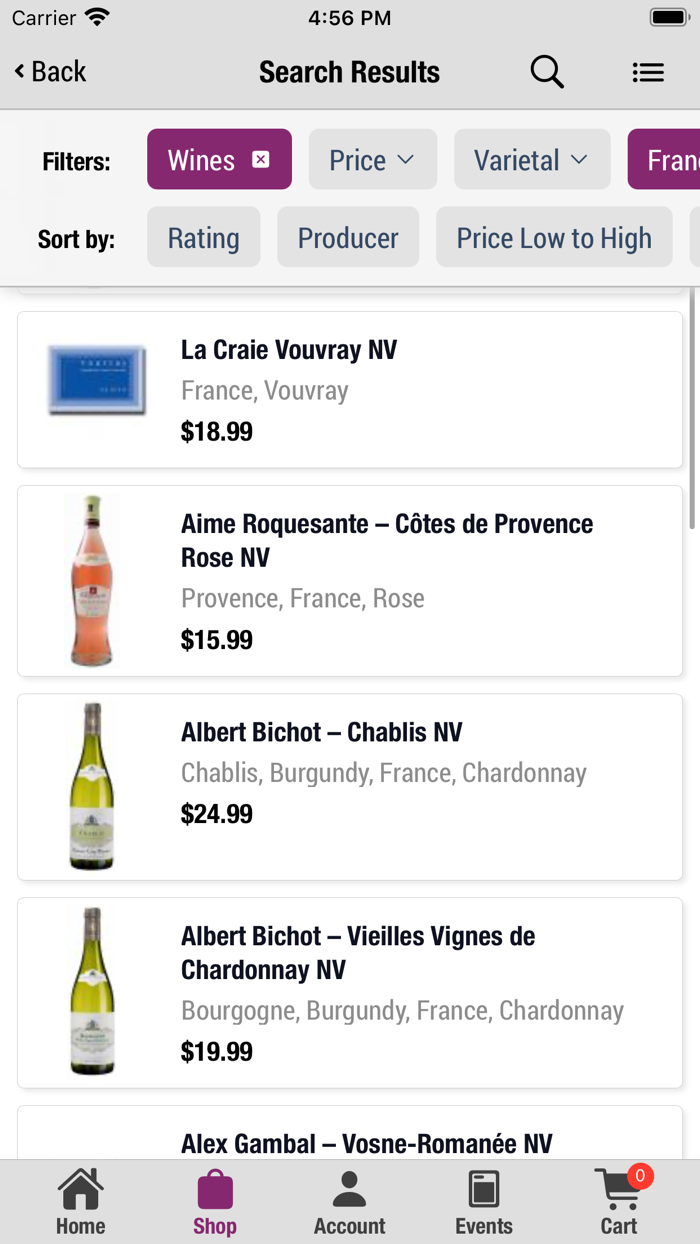Open the search icon in the header
The width and height of the screenshot is (700, 1244).
click(546, 71)
